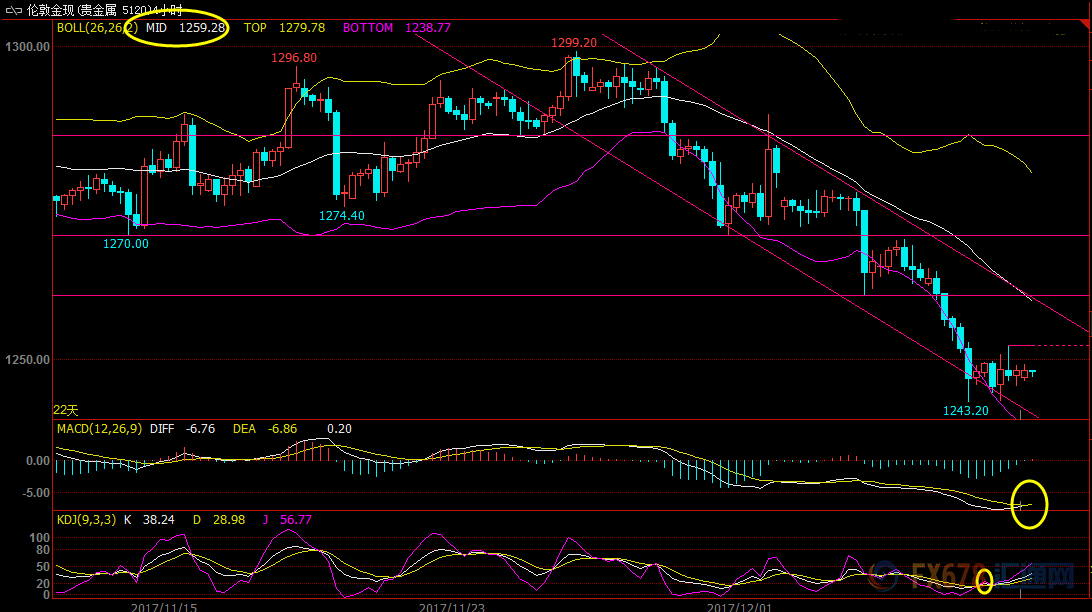This screenshot has width=1092, height=612.
Task: Click the 1274.40 low price marker
Action: [x=342, y=216]
